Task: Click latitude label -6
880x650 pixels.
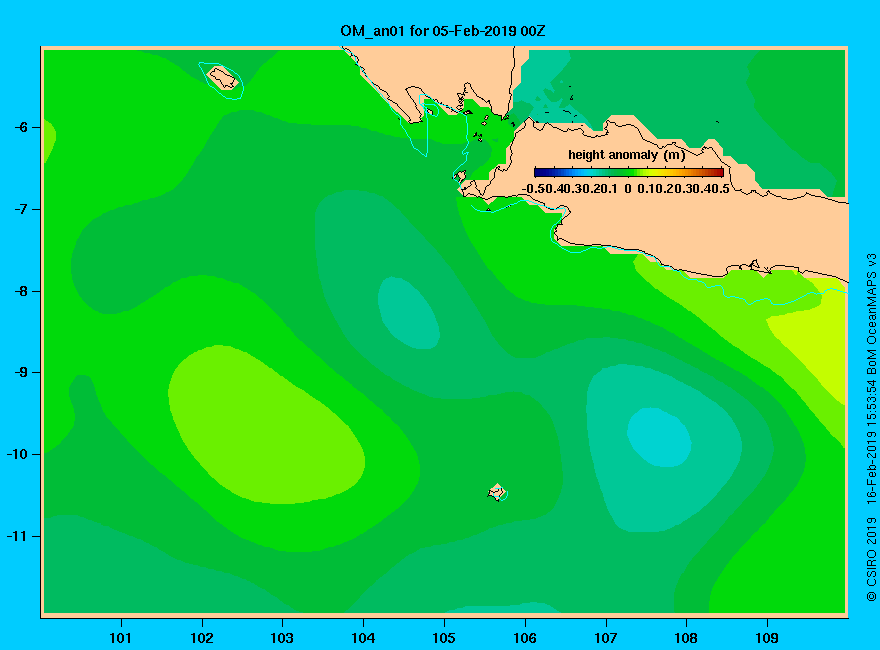Action: tap(21, 127)
